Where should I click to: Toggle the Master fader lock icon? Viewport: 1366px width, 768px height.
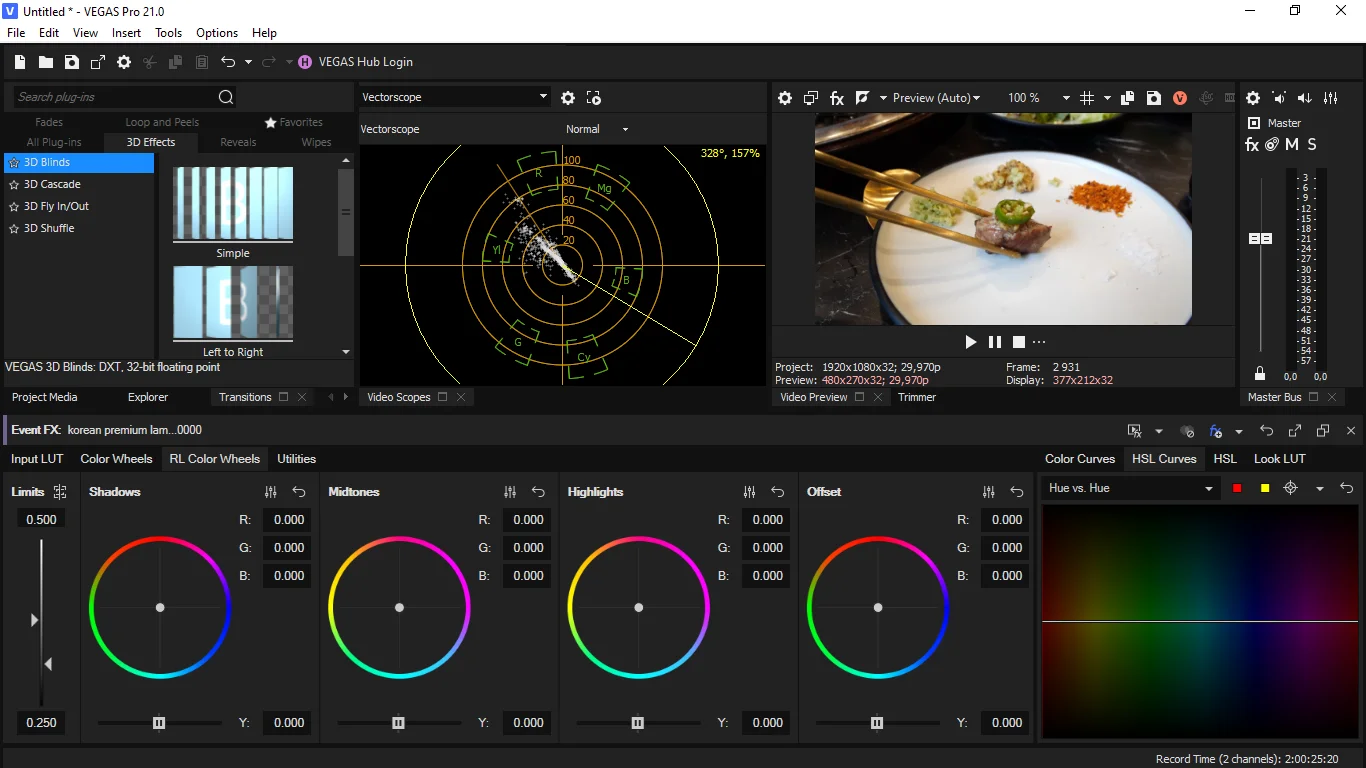[x=1260, y=374]
